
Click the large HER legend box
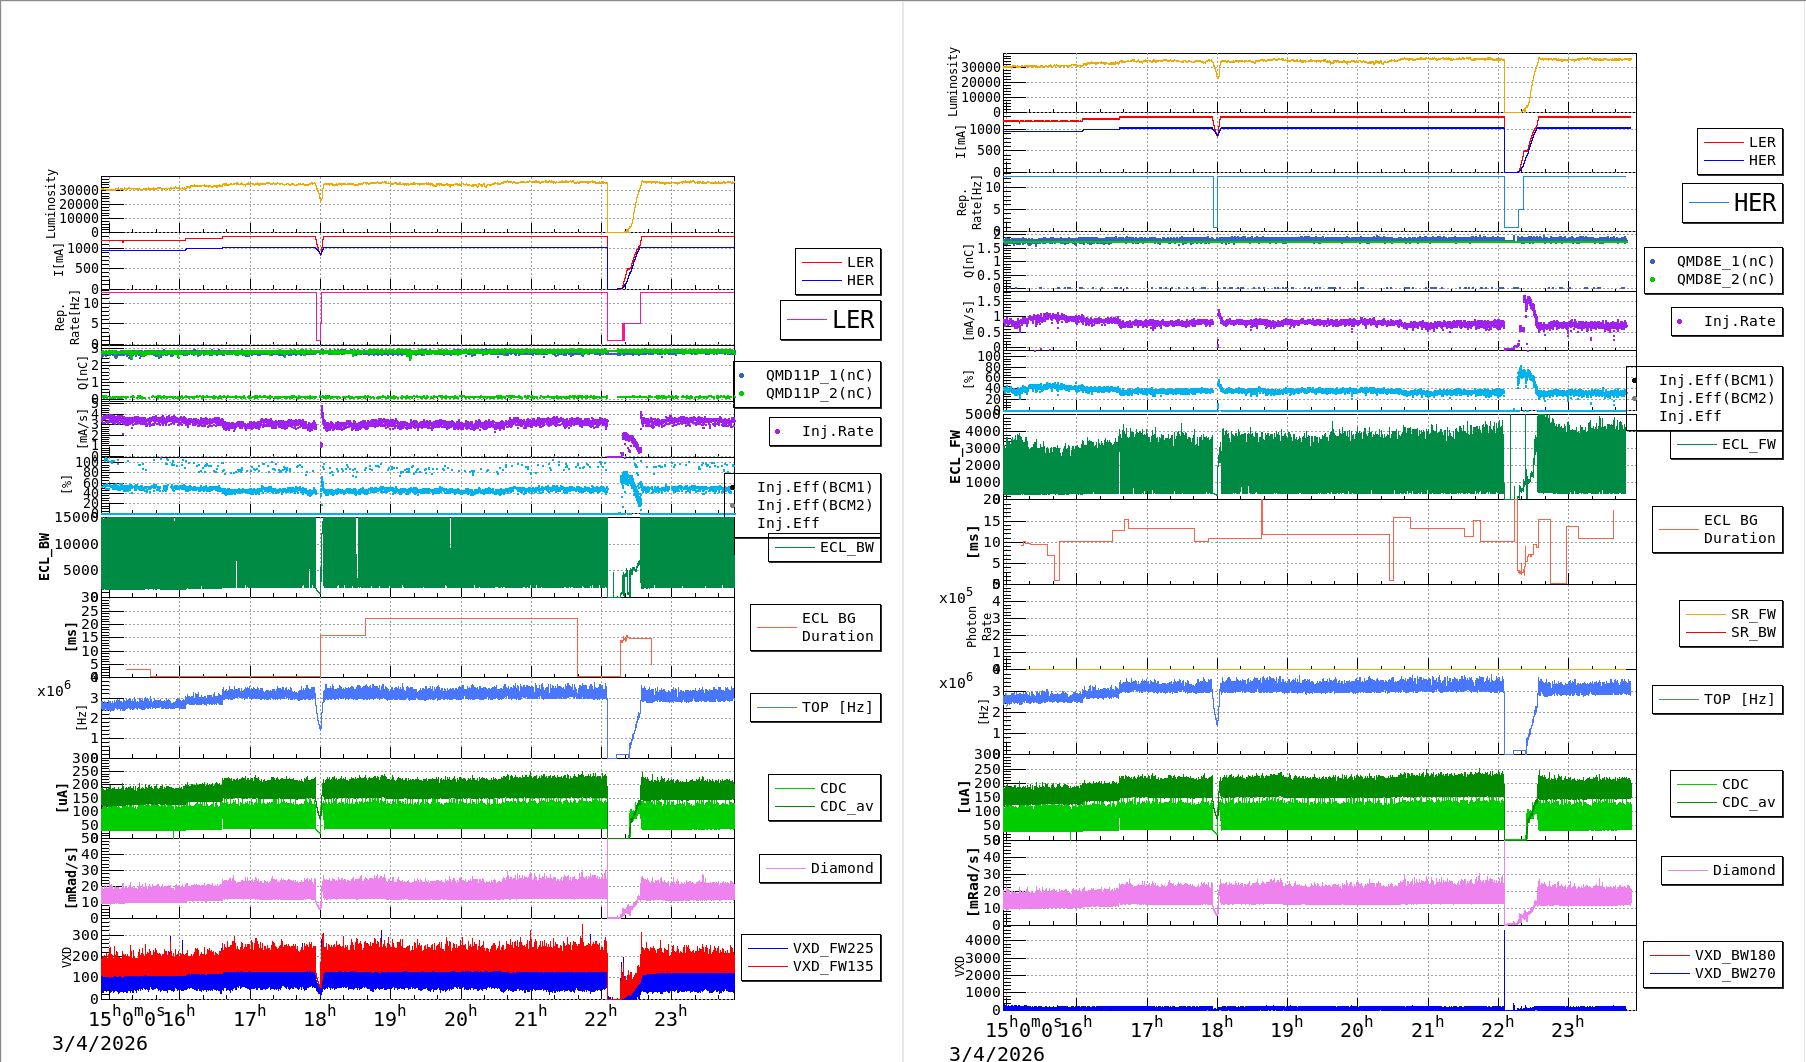[1732, 203]
